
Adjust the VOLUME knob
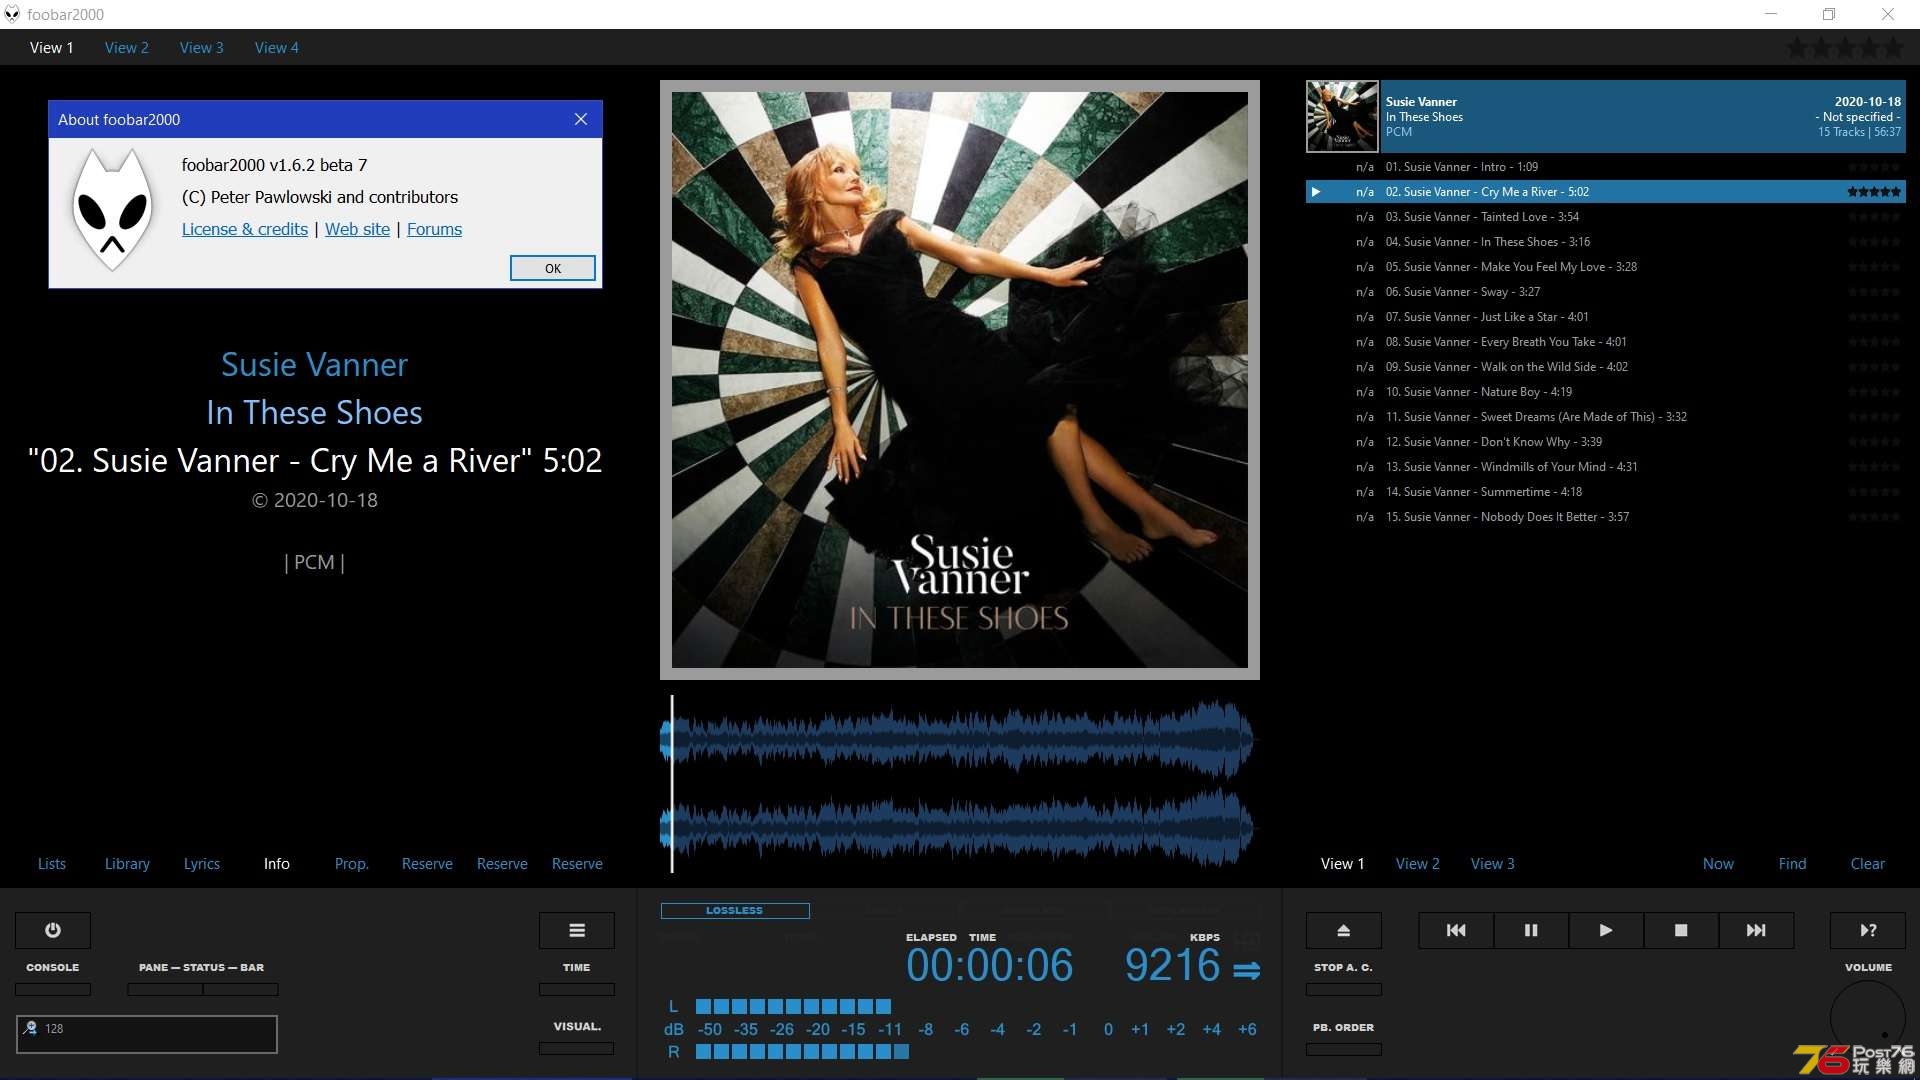pos(1868,1018)
